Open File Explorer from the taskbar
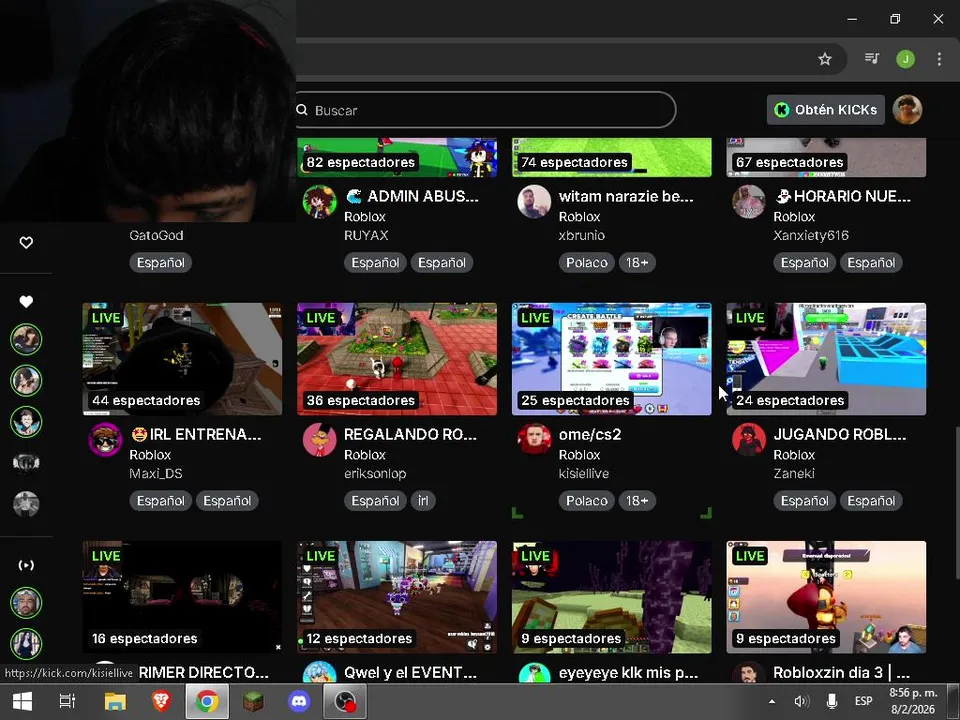The image size is (960, 720). click(x=114, y=702)
